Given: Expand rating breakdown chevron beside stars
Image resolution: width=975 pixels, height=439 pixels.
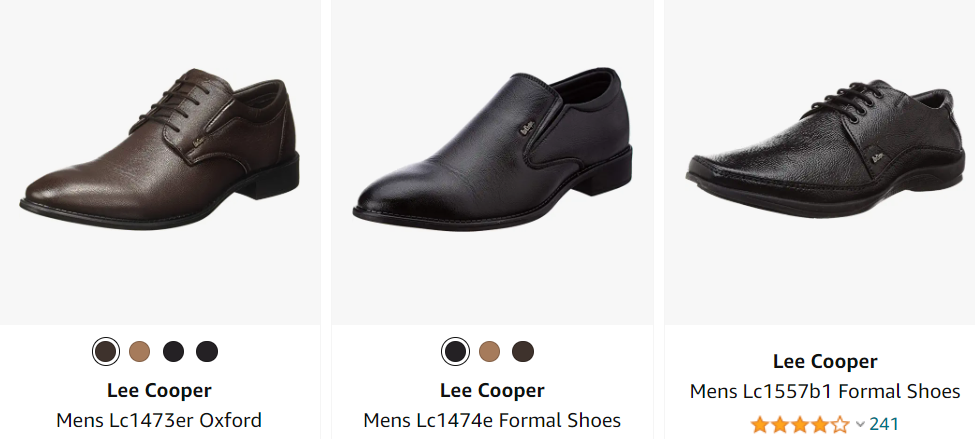Looking at the screenshot, I should (x=860, y=425).
